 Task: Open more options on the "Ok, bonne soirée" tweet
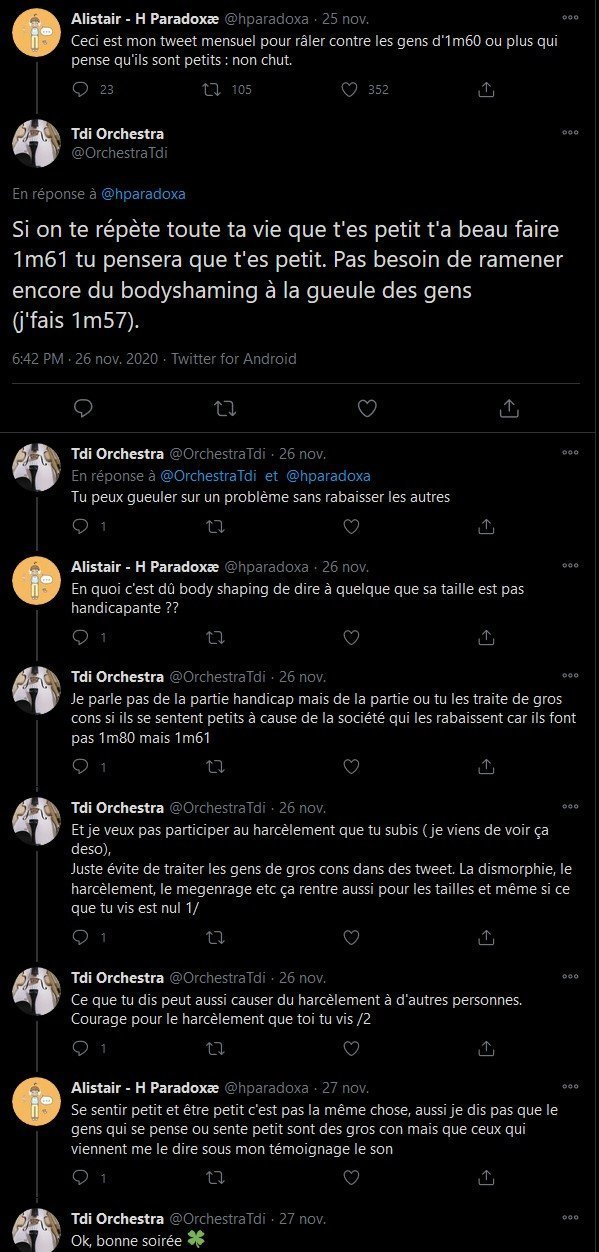(x=569, y=1218)
